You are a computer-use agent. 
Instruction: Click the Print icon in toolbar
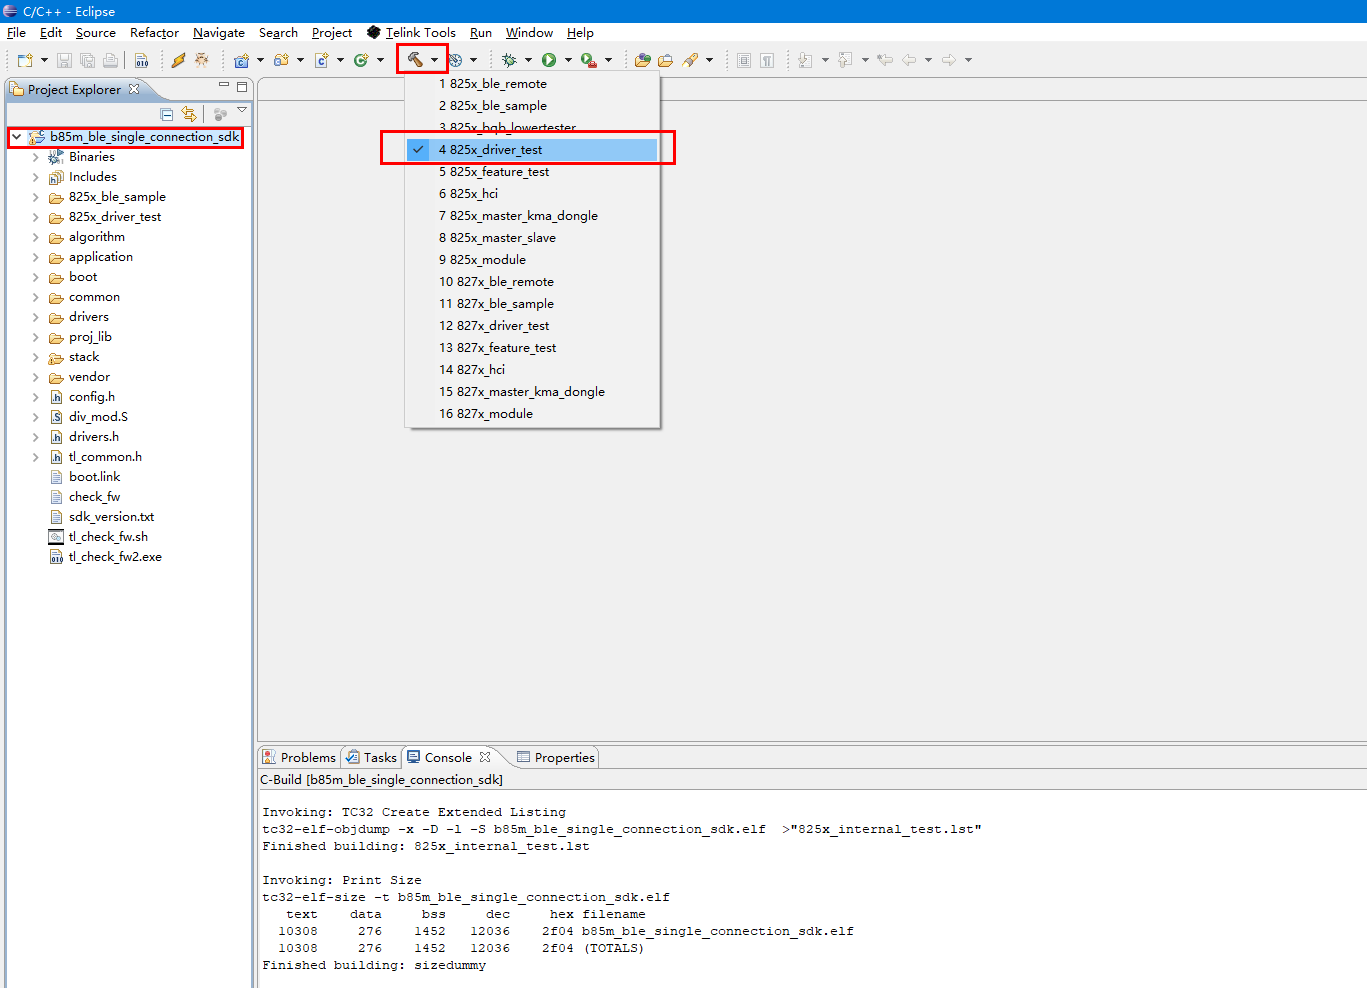coord(110,60)
